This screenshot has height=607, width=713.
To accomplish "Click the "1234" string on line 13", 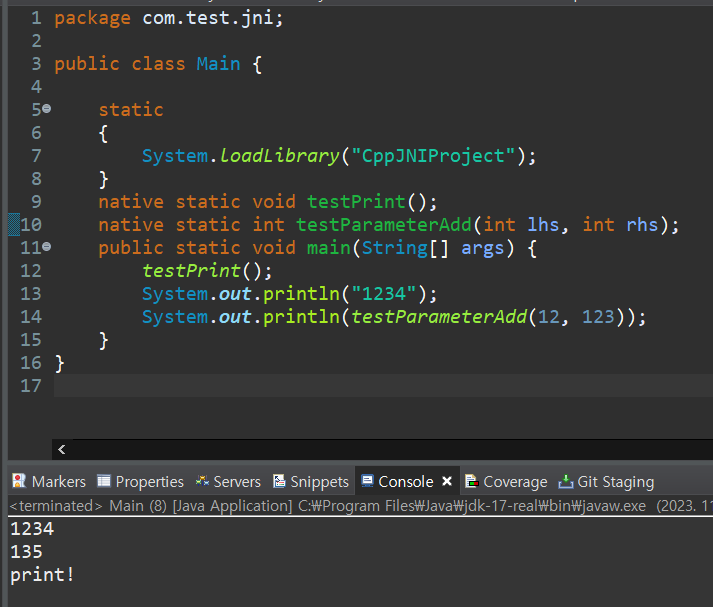I will point(384,294).
